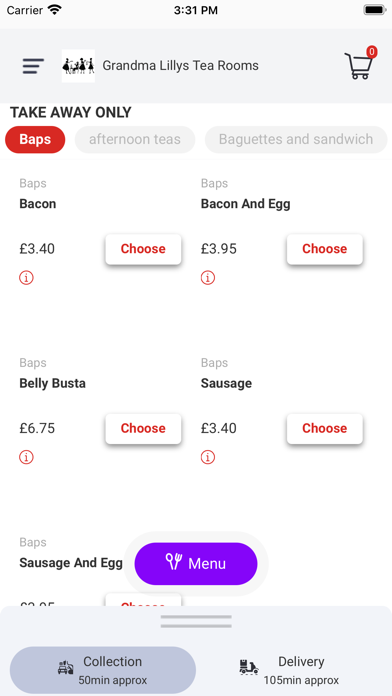
Task: Select the Baps category tab
Action: click(35, 139)
